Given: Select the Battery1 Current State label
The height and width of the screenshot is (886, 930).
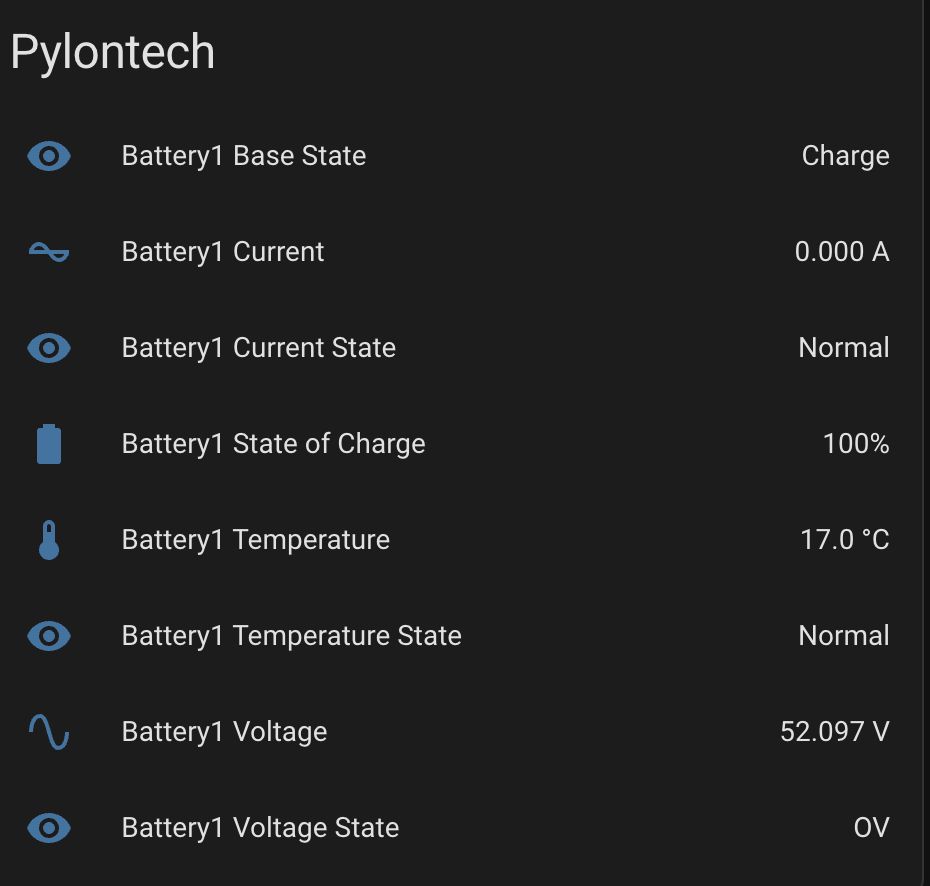Looking at the screenshot, I should [x=258, y=348].
